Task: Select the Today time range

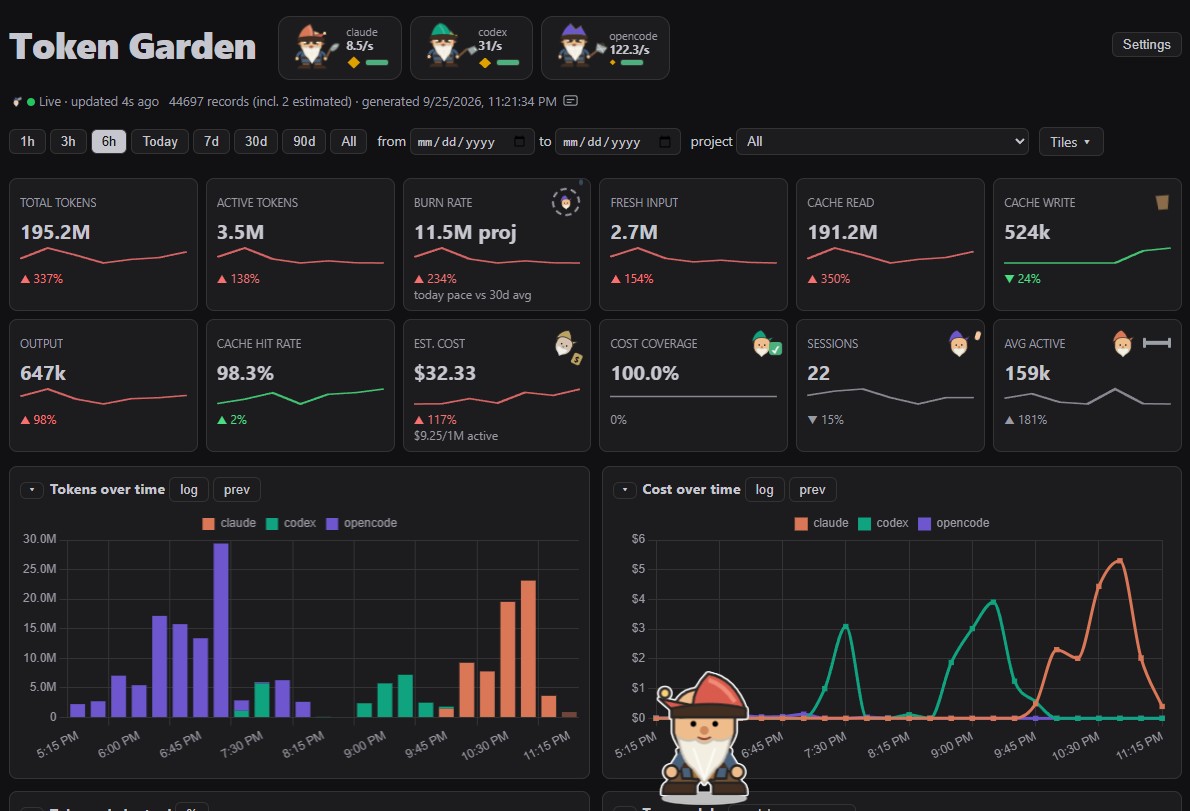Action: pos(160,142)
